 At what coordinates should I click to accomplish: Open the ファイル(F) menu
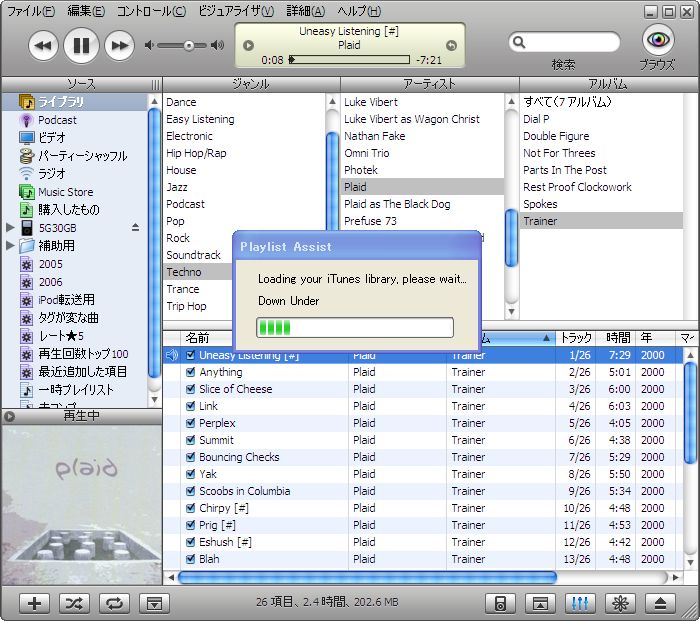[x=31, y=11]
